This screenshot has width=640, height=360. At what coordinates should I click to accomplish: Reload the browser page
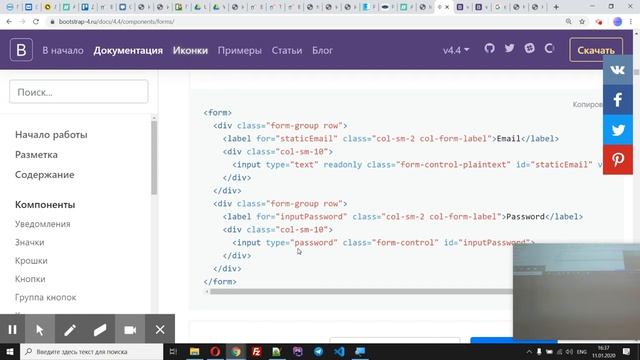point(36,21)
